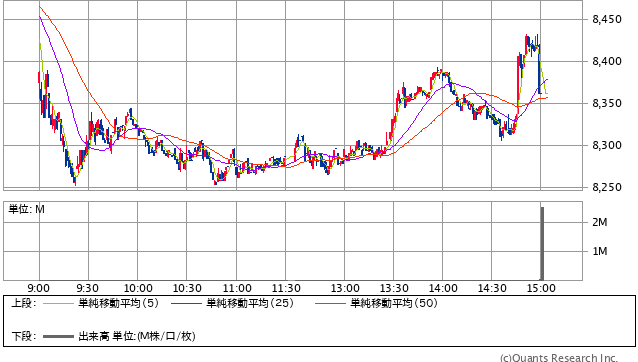Click the 9:30 time axis label
Screen dimensions: 638x362
pos(87,288)
